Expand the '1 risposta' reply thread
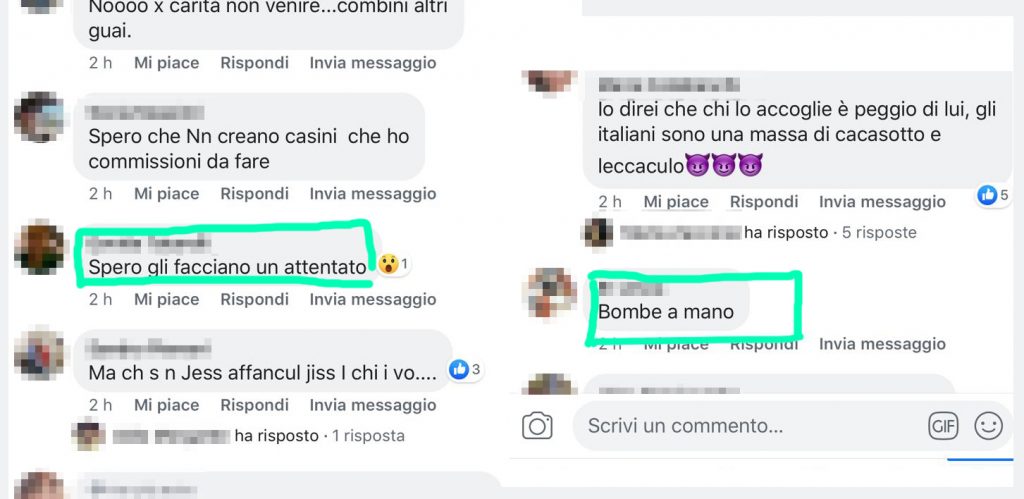The image size is (1024, 499). click(368, 436)
